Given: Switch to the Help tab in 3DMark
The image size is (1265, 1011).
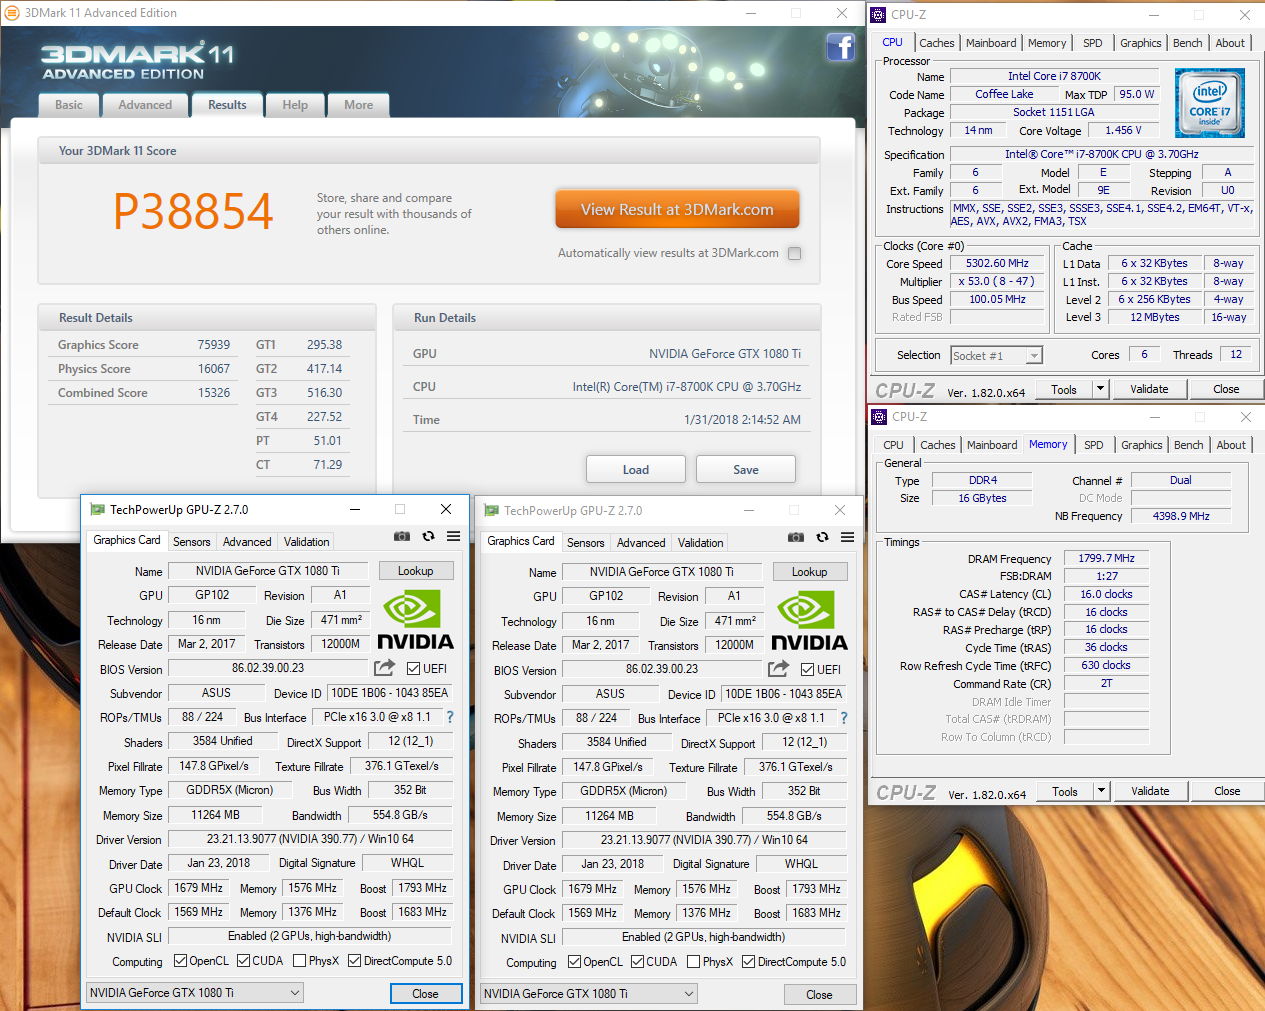Looking at the screenshot, I should 295,105.
